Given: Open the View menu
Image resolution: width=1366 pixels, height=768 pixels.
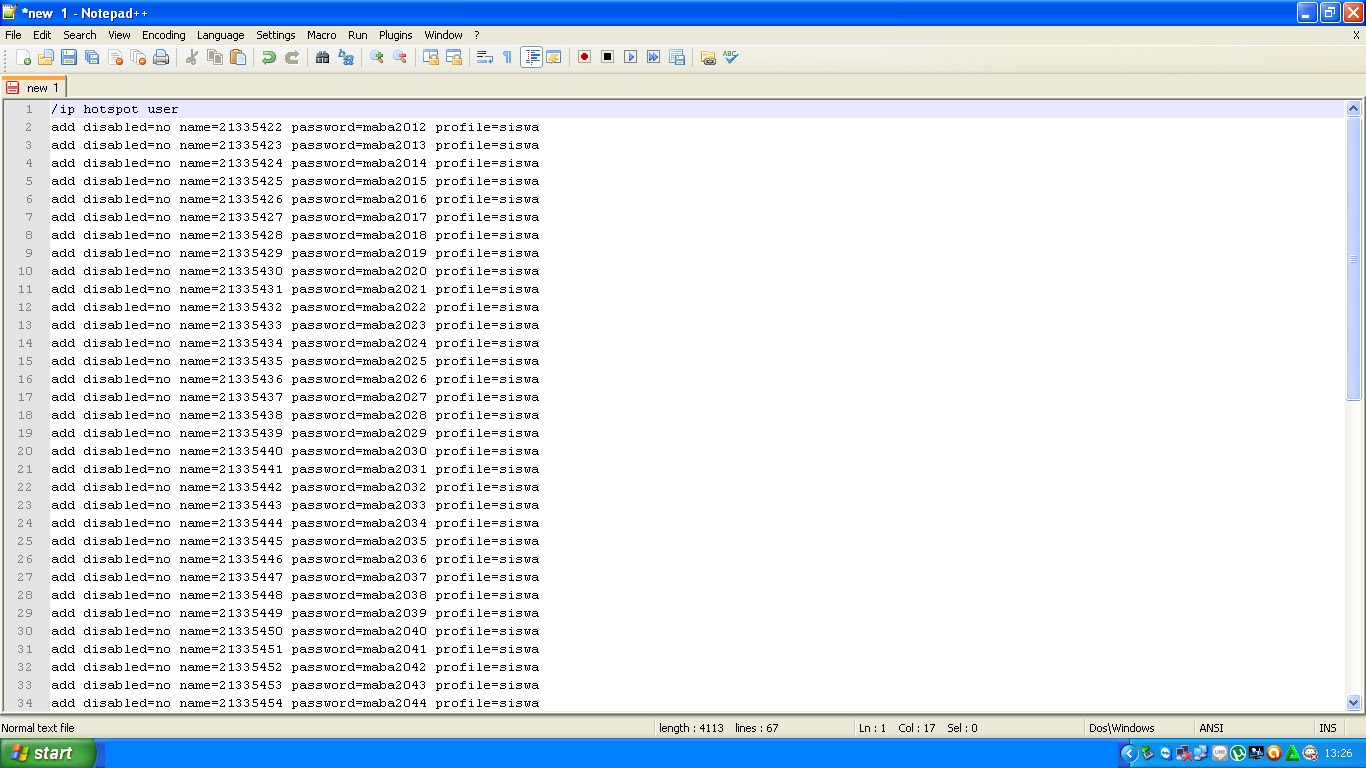Looking at the screenshot, I should pyautogui.click(x=119, y=35).
